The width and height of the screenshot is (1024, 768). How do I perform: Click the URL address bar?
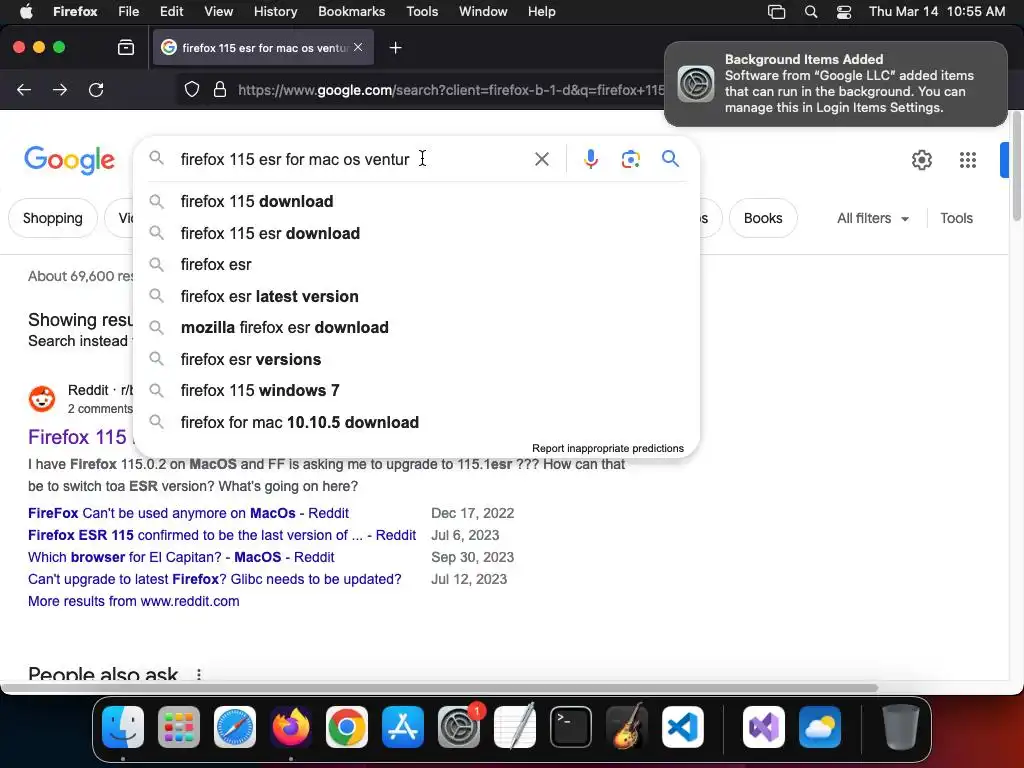coord(451,90)
